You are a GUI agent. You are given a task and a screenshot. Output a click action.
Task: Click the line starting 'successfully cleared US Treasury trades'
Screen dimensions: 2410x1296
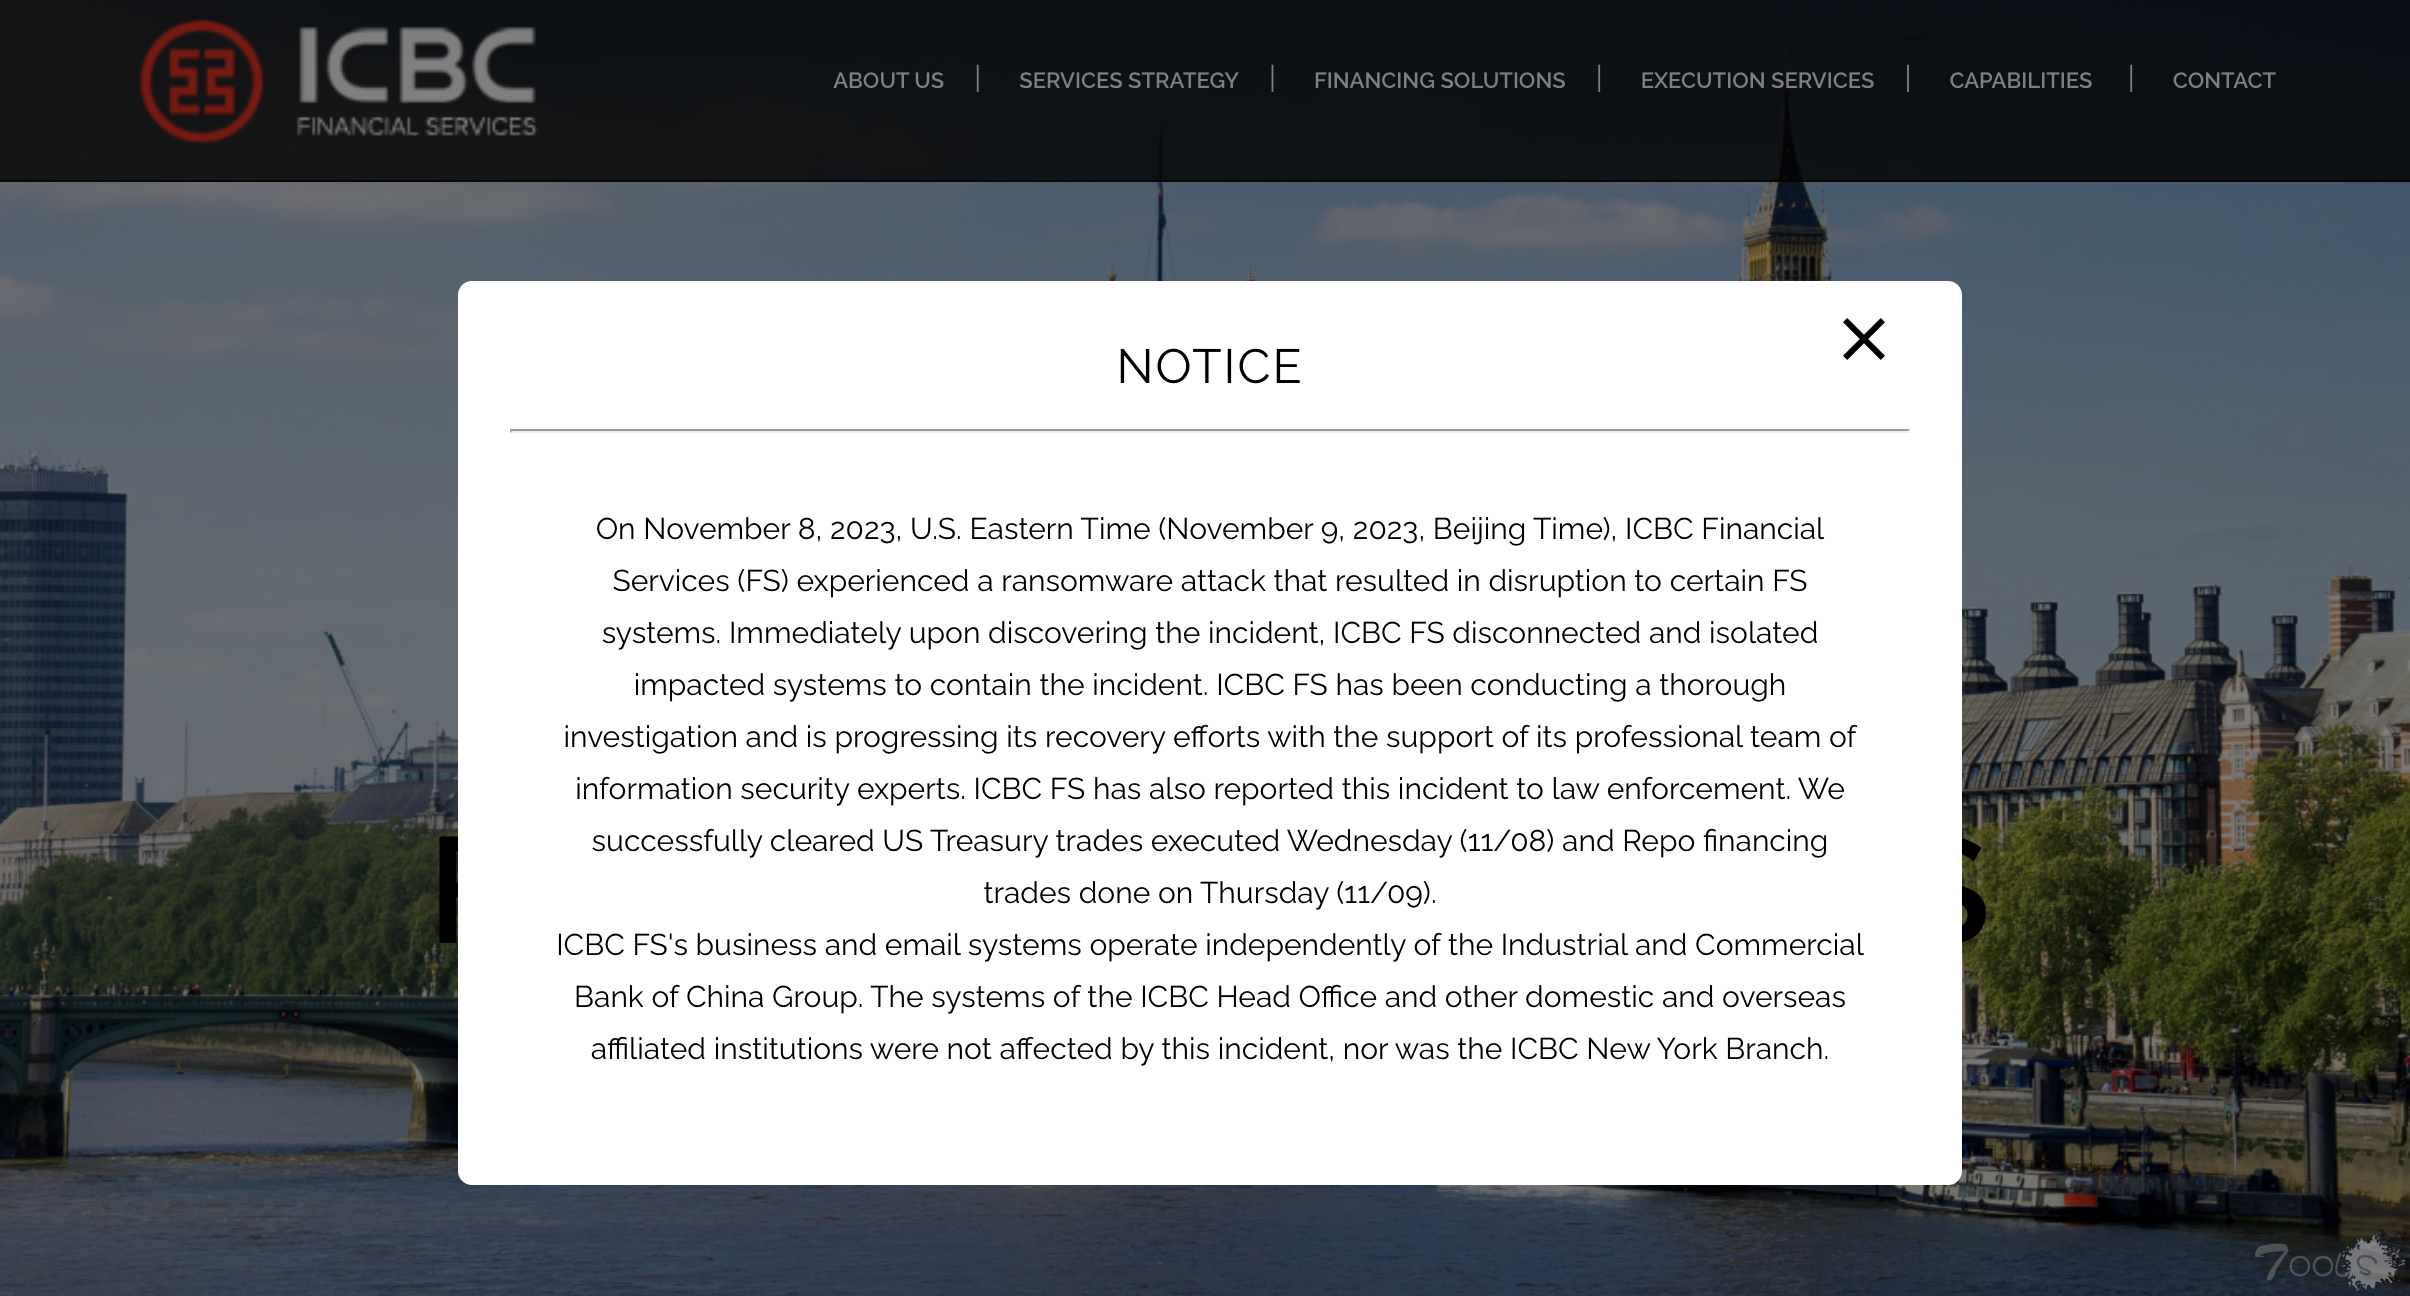[1209, 841]
